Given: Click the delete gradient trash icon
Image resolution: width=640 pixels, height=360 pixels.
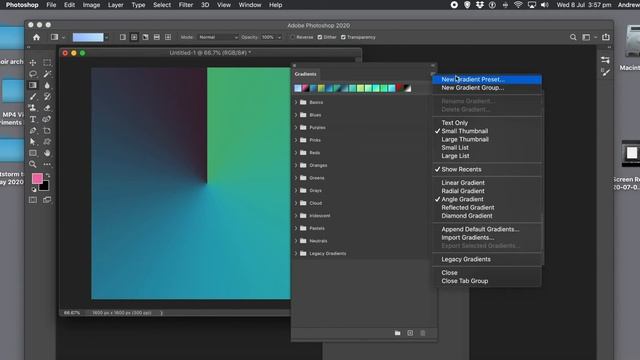Looking at the screenshot, I should pyautogui.click(x=423, y=333).
